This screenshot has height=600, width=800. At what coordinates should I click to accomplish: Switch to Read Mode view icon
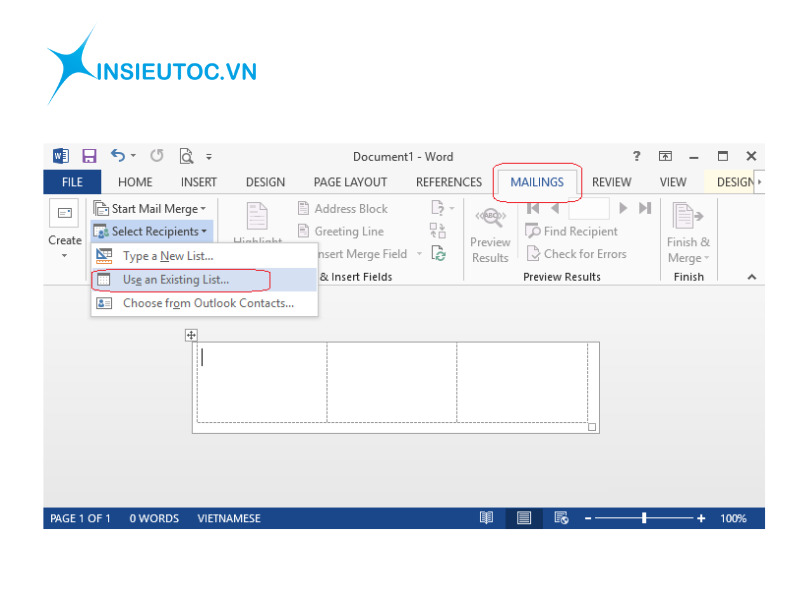pyautogui.click(x=486, y=518)
